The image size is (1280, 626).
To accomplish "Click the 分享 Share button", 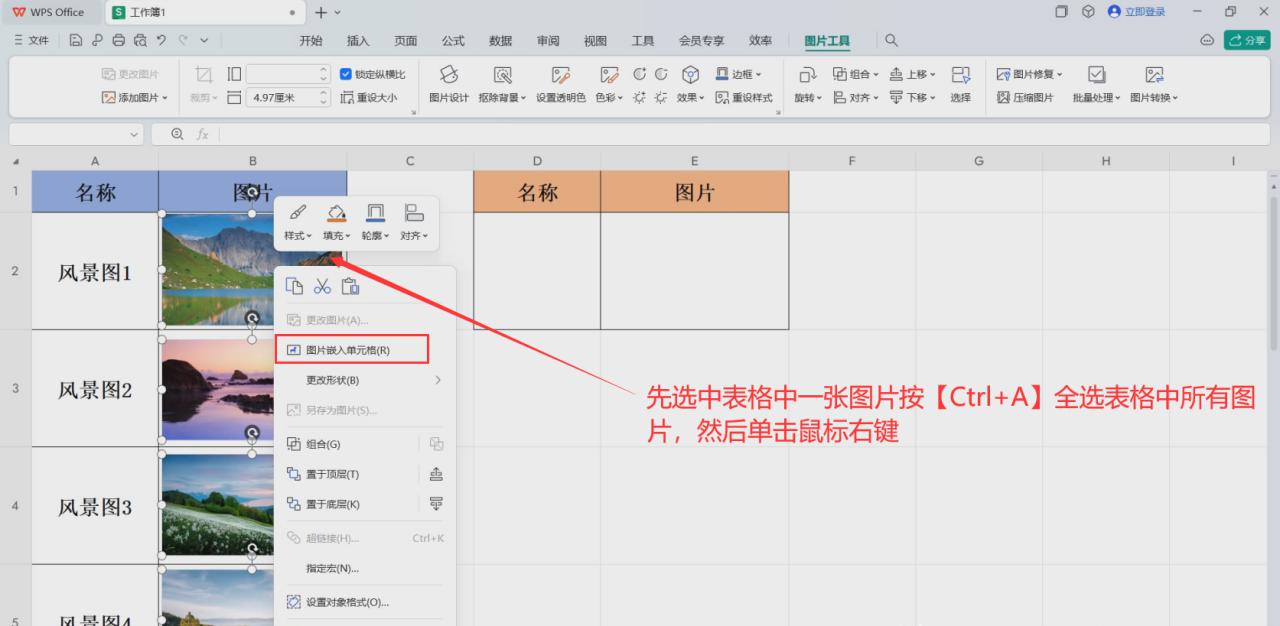I will pyautogui.click(x=1248, y=40).
